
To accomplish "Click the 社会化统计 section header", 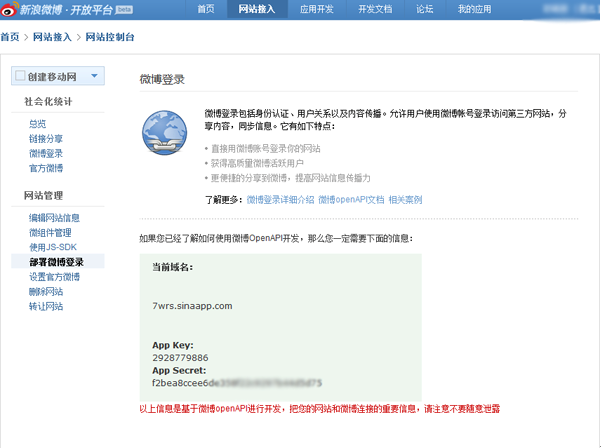I will [x=48, y=102].
